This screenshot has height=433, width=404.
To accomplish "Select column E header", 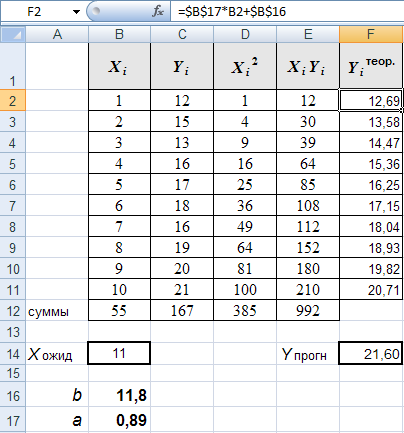I will (x=308, y=34).
